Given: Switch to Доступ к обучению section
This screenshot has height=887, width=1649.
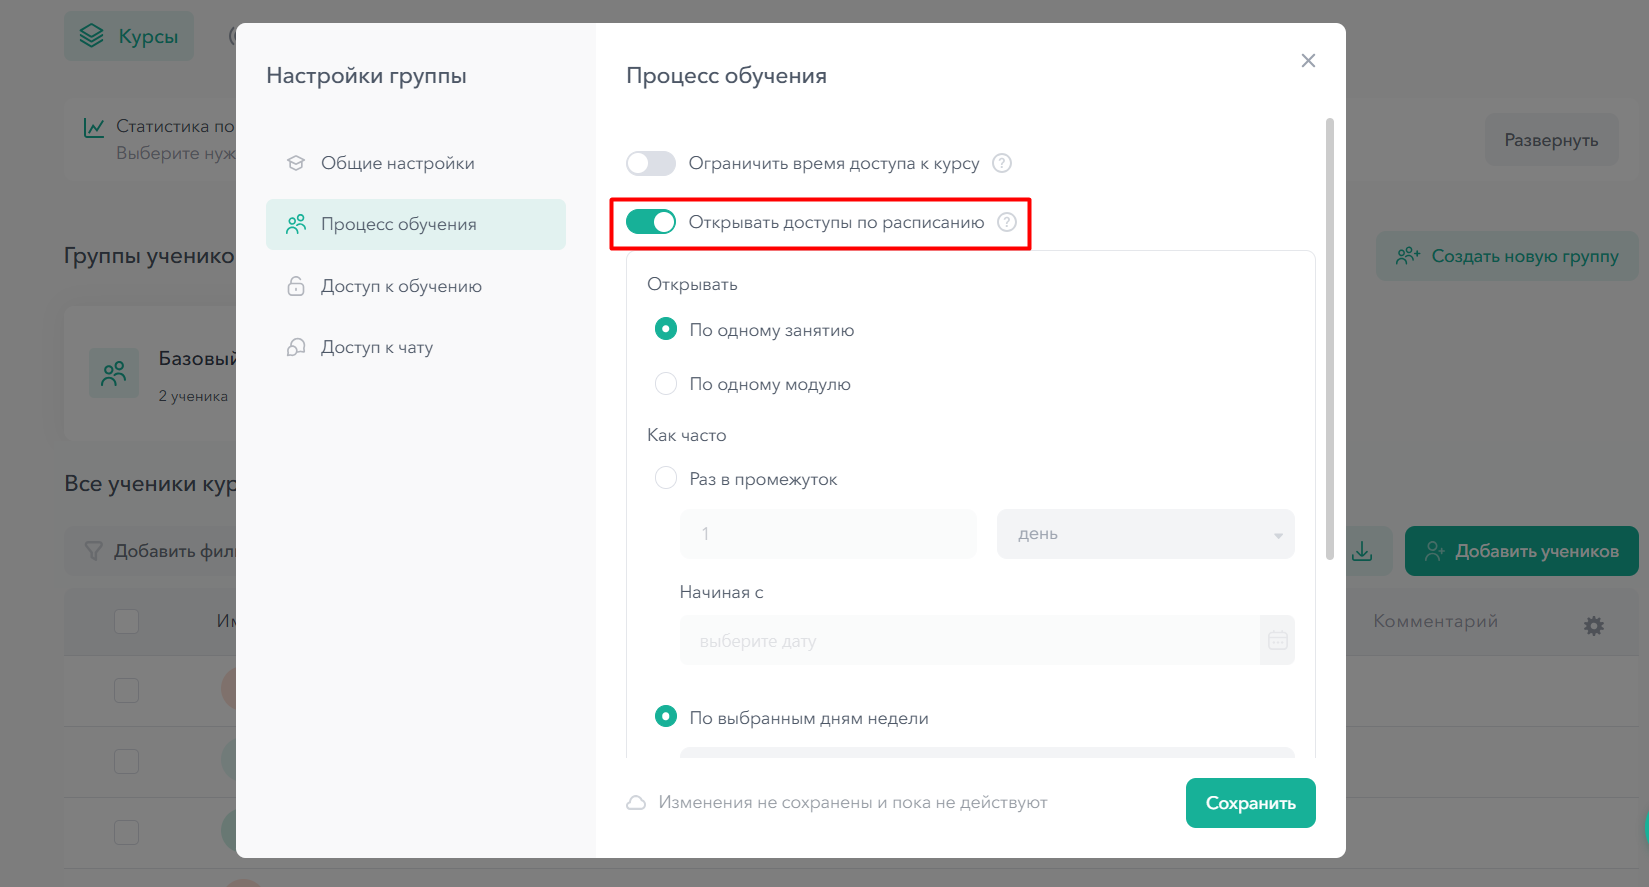Looking at the screenshot, I should coord(401,286).
